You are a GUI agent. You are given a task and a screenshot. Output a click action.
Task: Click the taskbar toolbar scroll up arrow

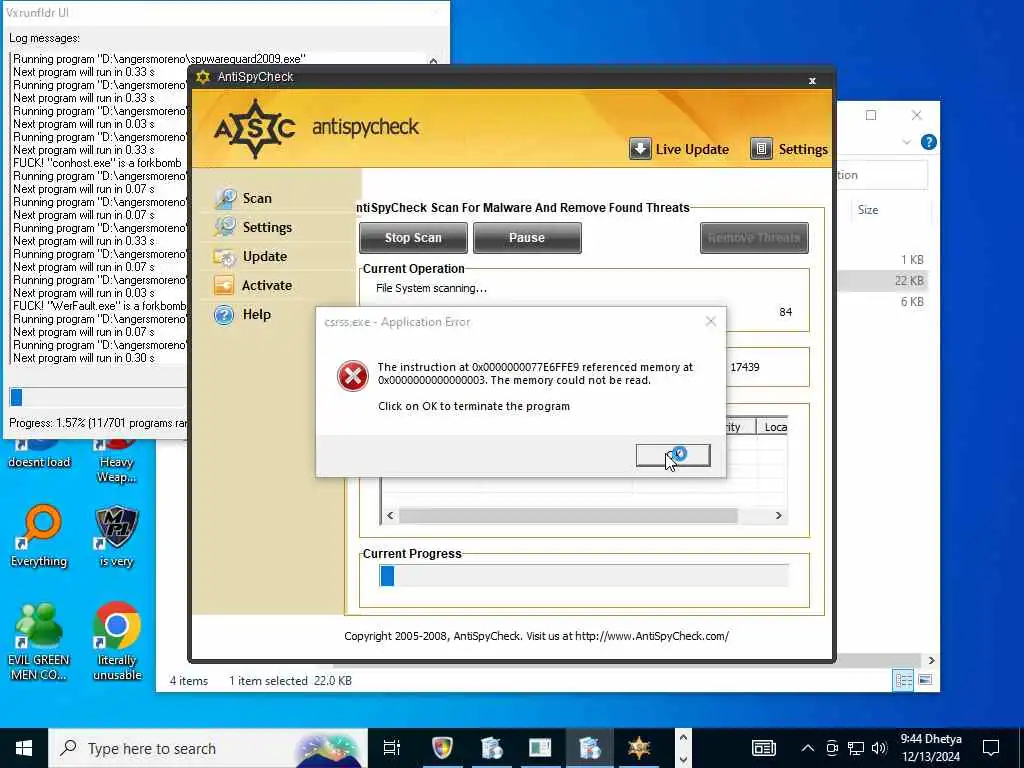pyautogui.click(x=683, y=738)
